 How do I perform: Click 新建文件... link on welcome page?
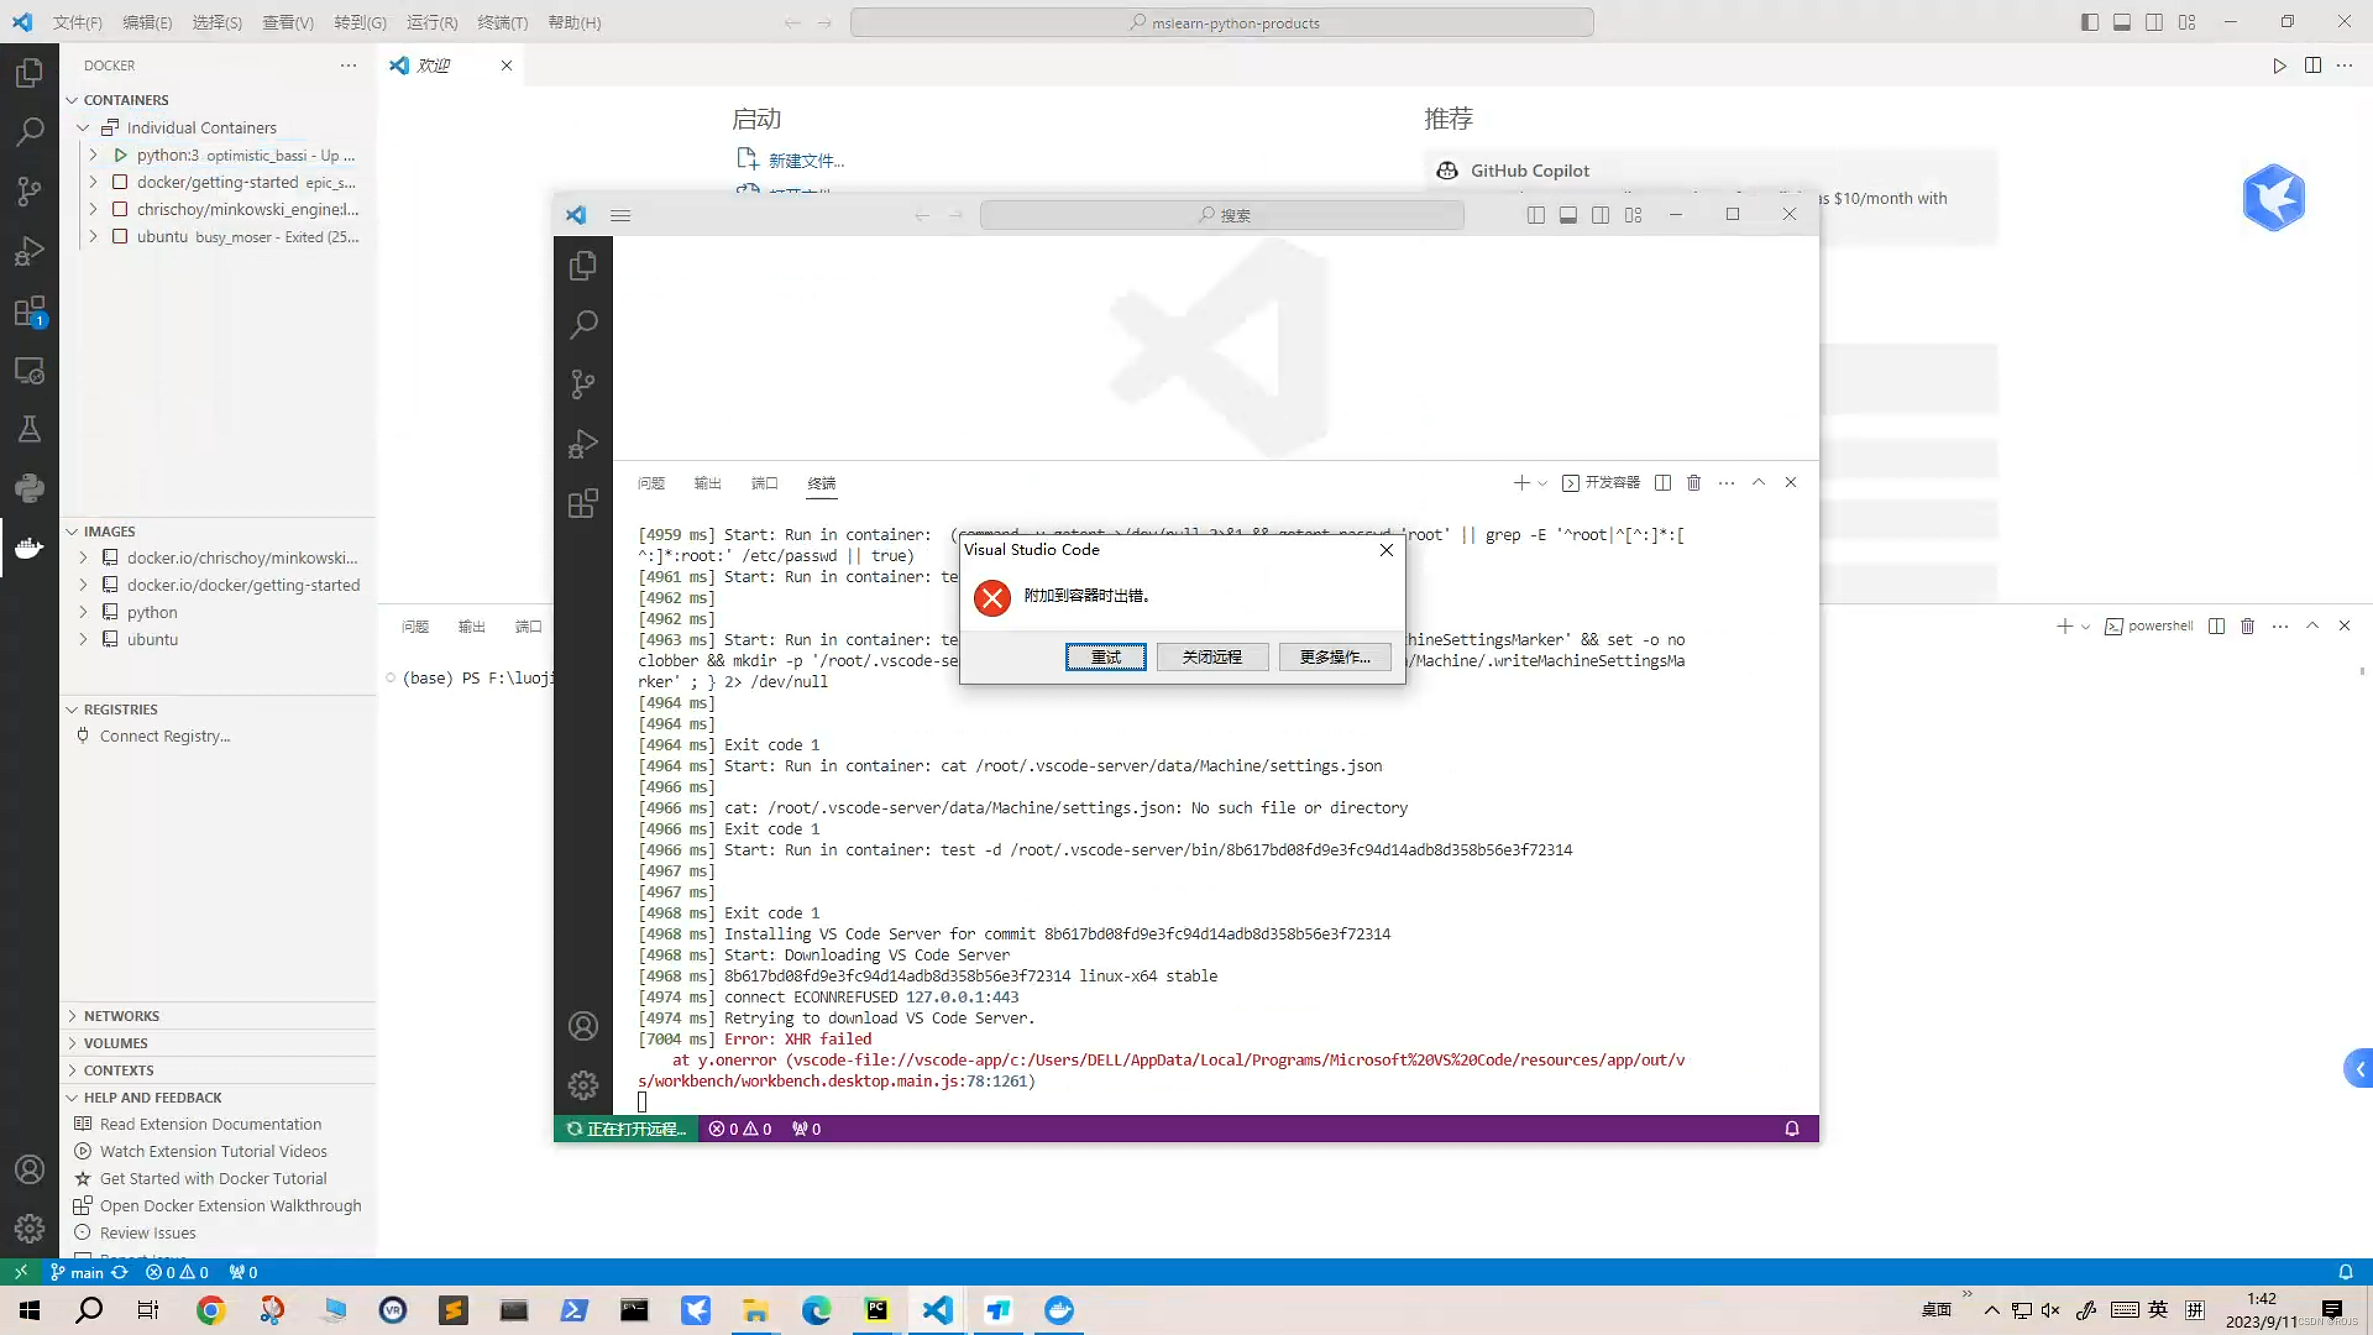pos(806,160)
